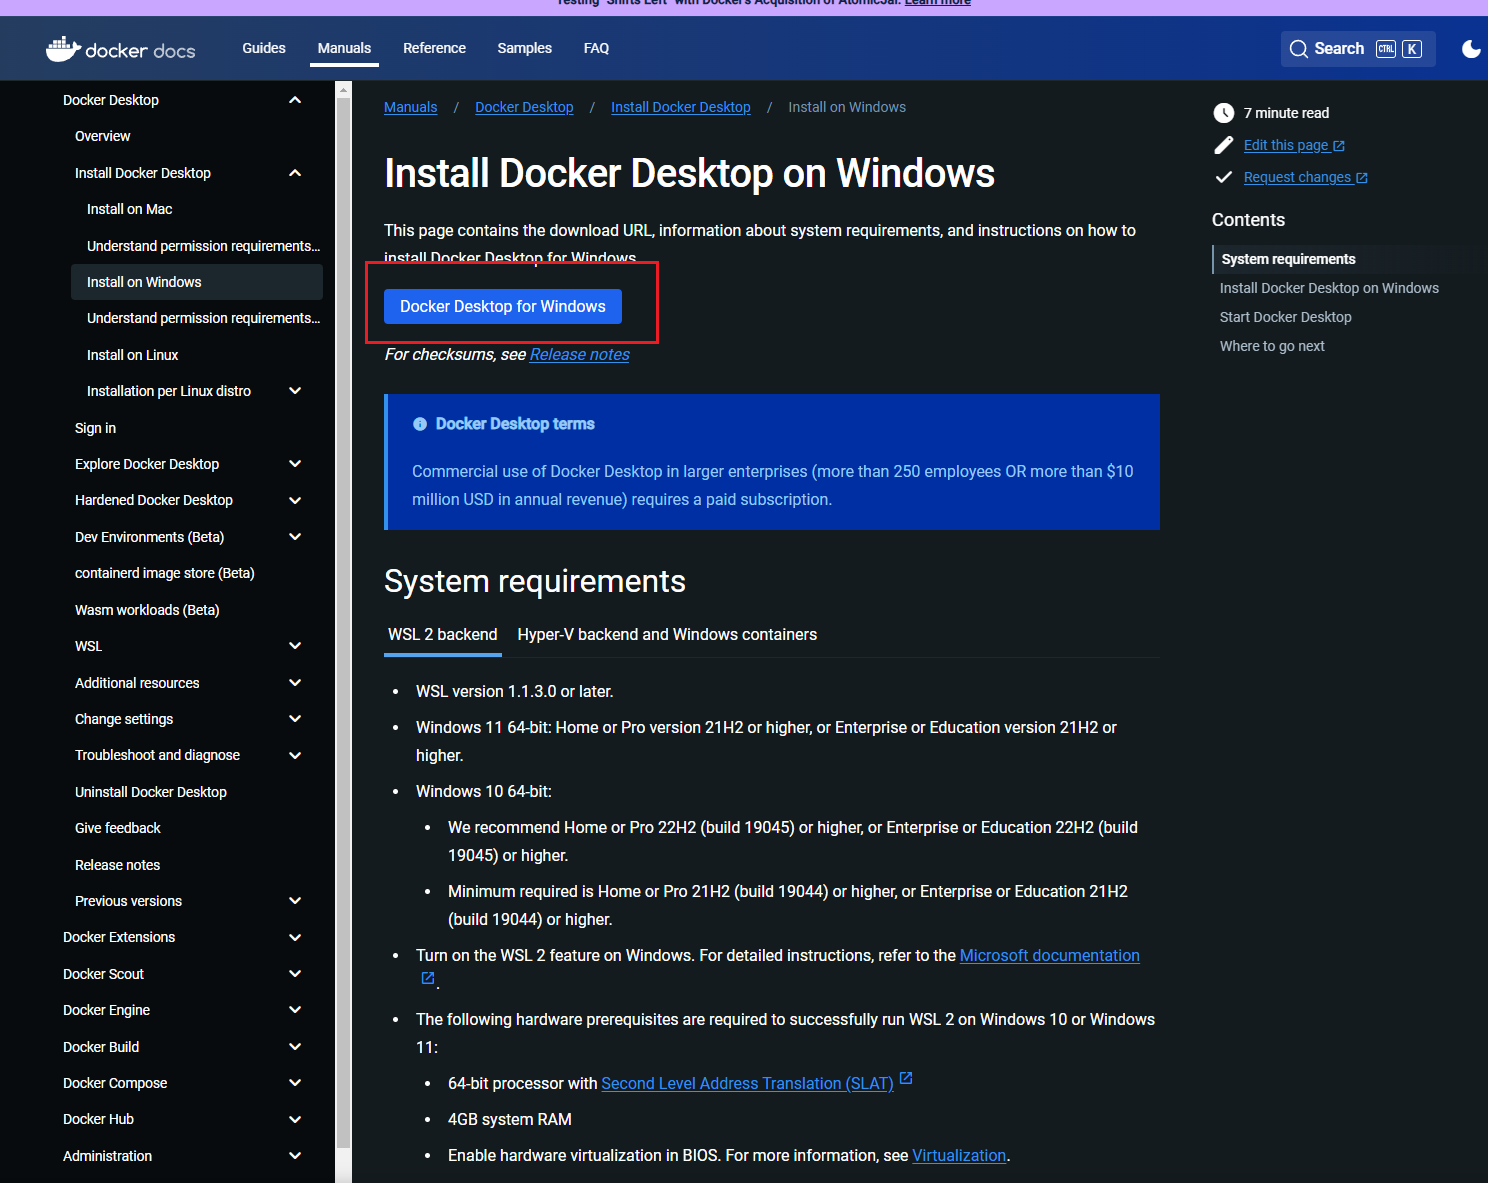
Task: Click the sidebar vertical scrollbar thumb
Action: (344, 620)
